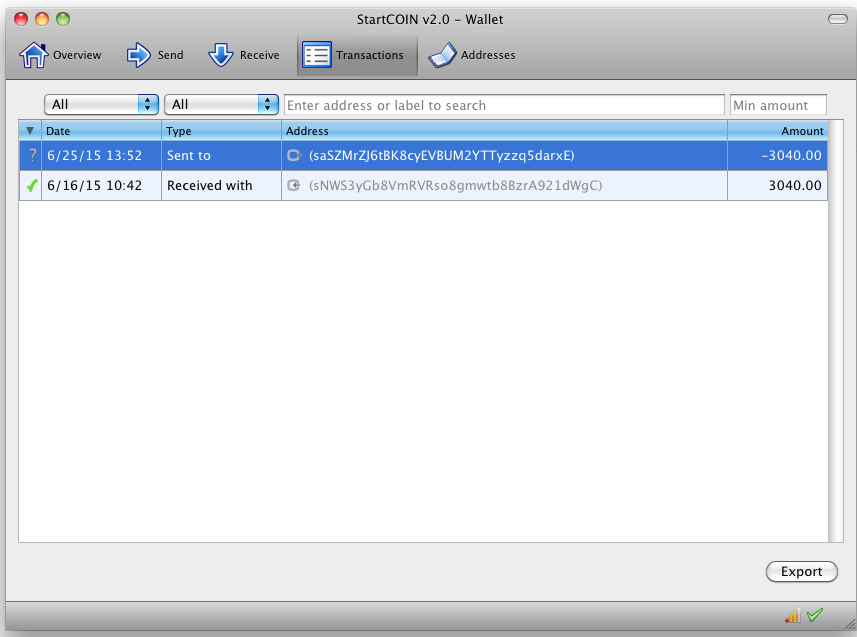Screen dimensions: 857x637
Task: Sort by Amount column header
Action: [x=778, y=131]
